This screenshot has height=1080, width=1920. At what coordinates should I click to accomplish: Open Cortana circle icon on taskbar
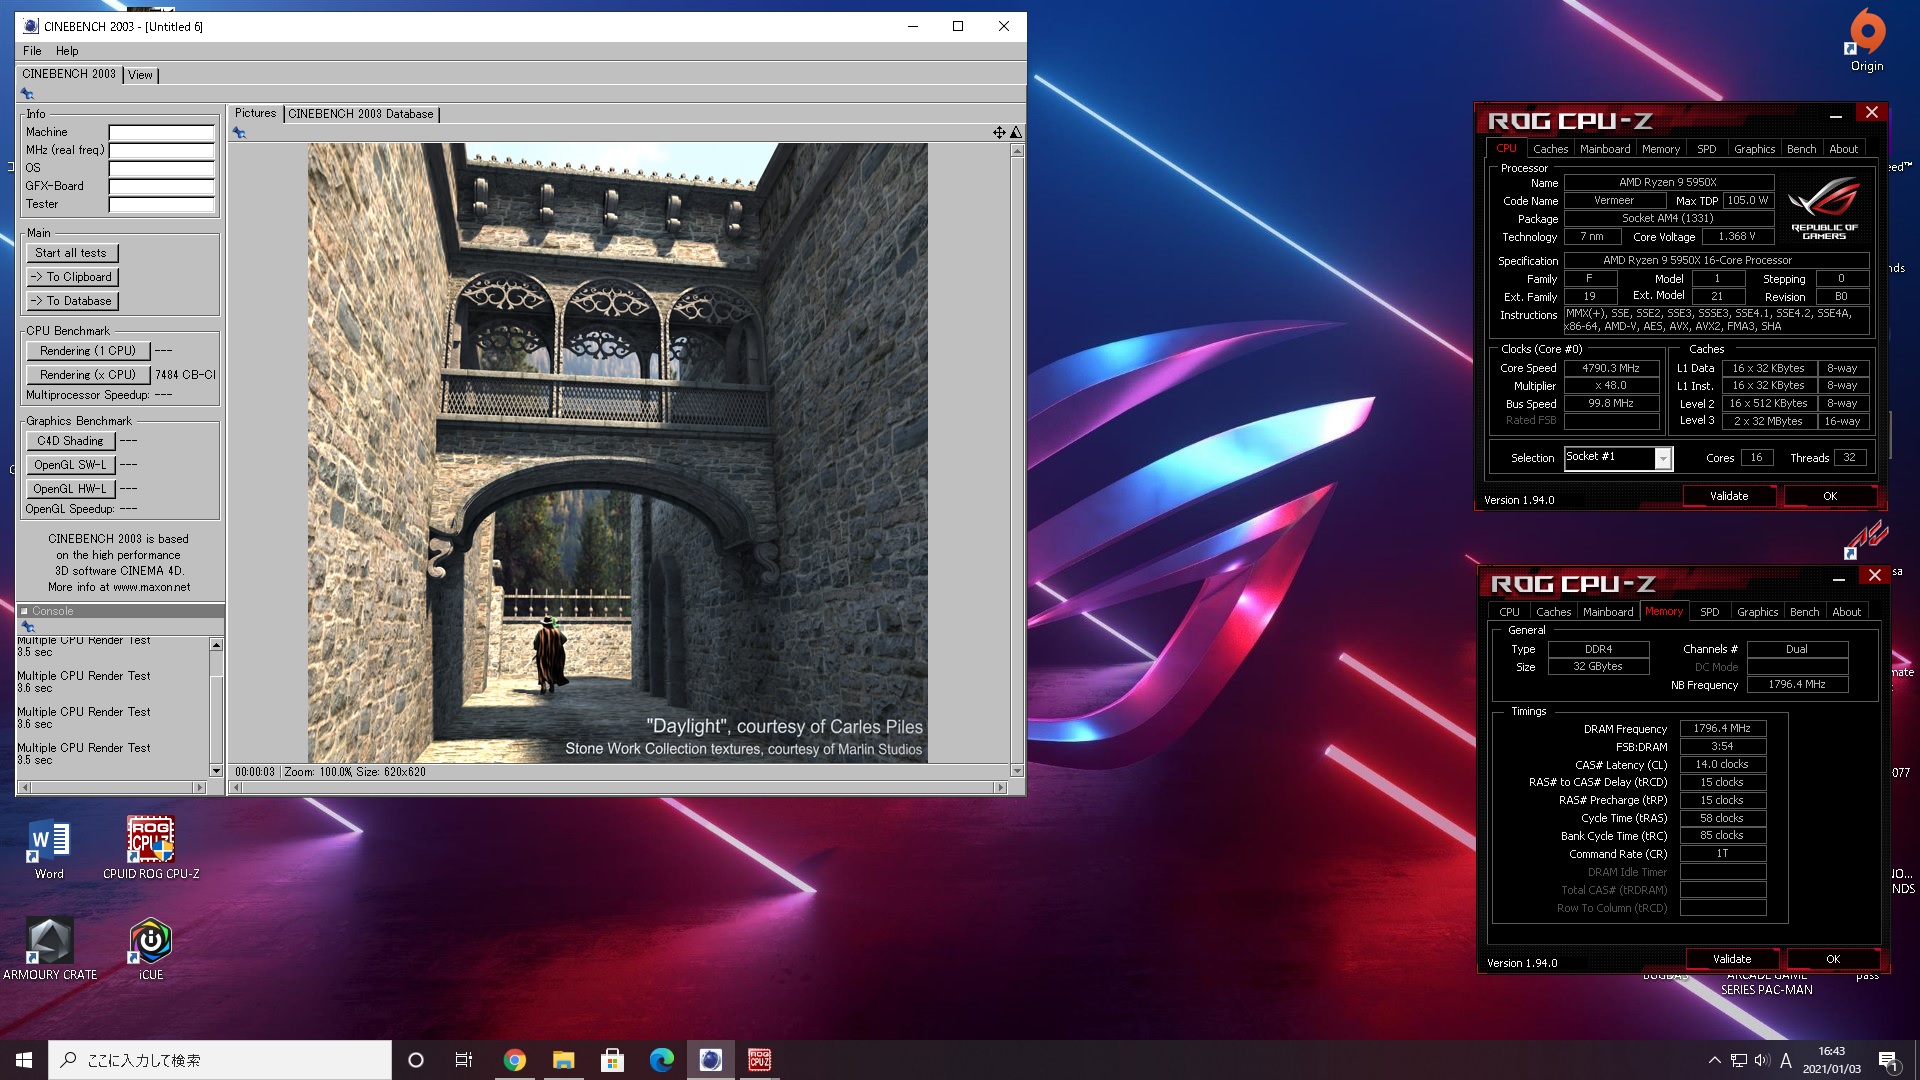tap(416, 1060)
